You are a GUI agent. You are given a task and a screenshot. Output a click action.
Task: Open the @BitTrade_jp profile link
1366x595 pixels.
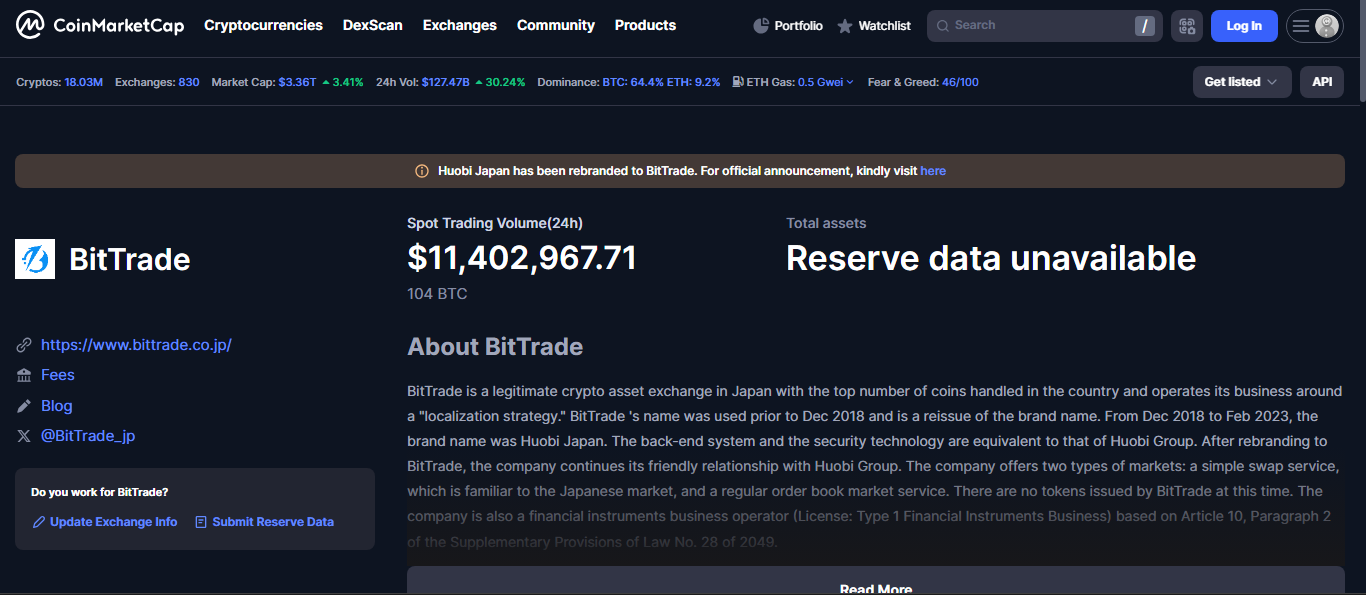[x=88, y=436]
